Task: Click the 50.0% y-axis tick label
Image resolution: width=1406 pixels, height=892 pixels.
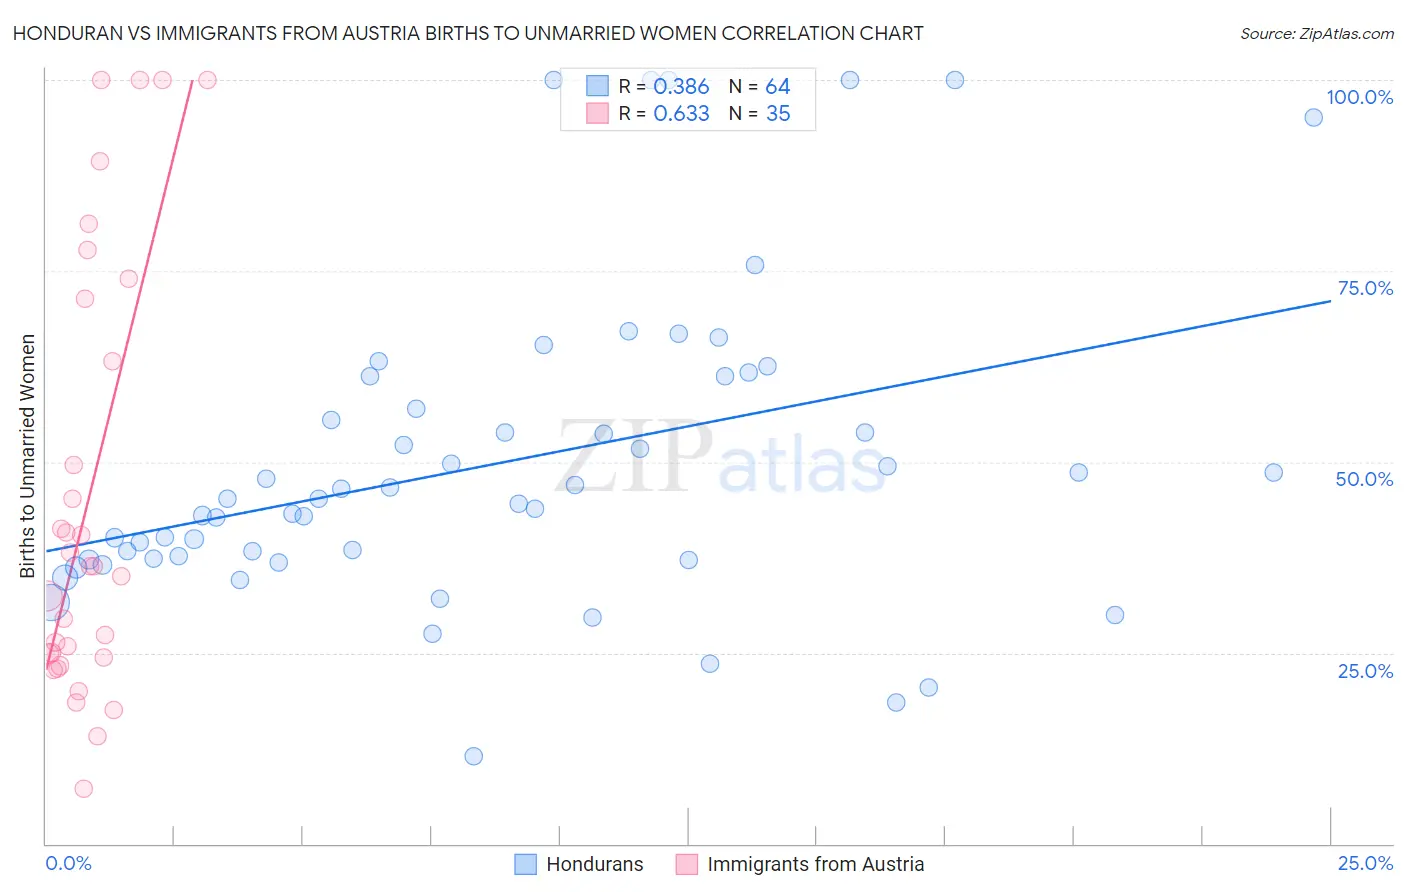Action: 1364,480
